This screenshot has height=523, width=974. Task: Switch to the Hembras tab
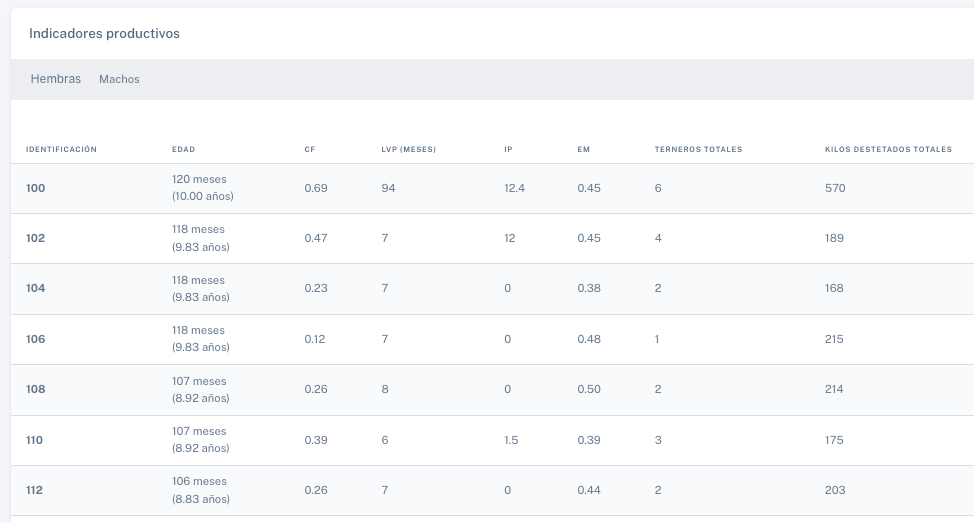coord(55,79)
